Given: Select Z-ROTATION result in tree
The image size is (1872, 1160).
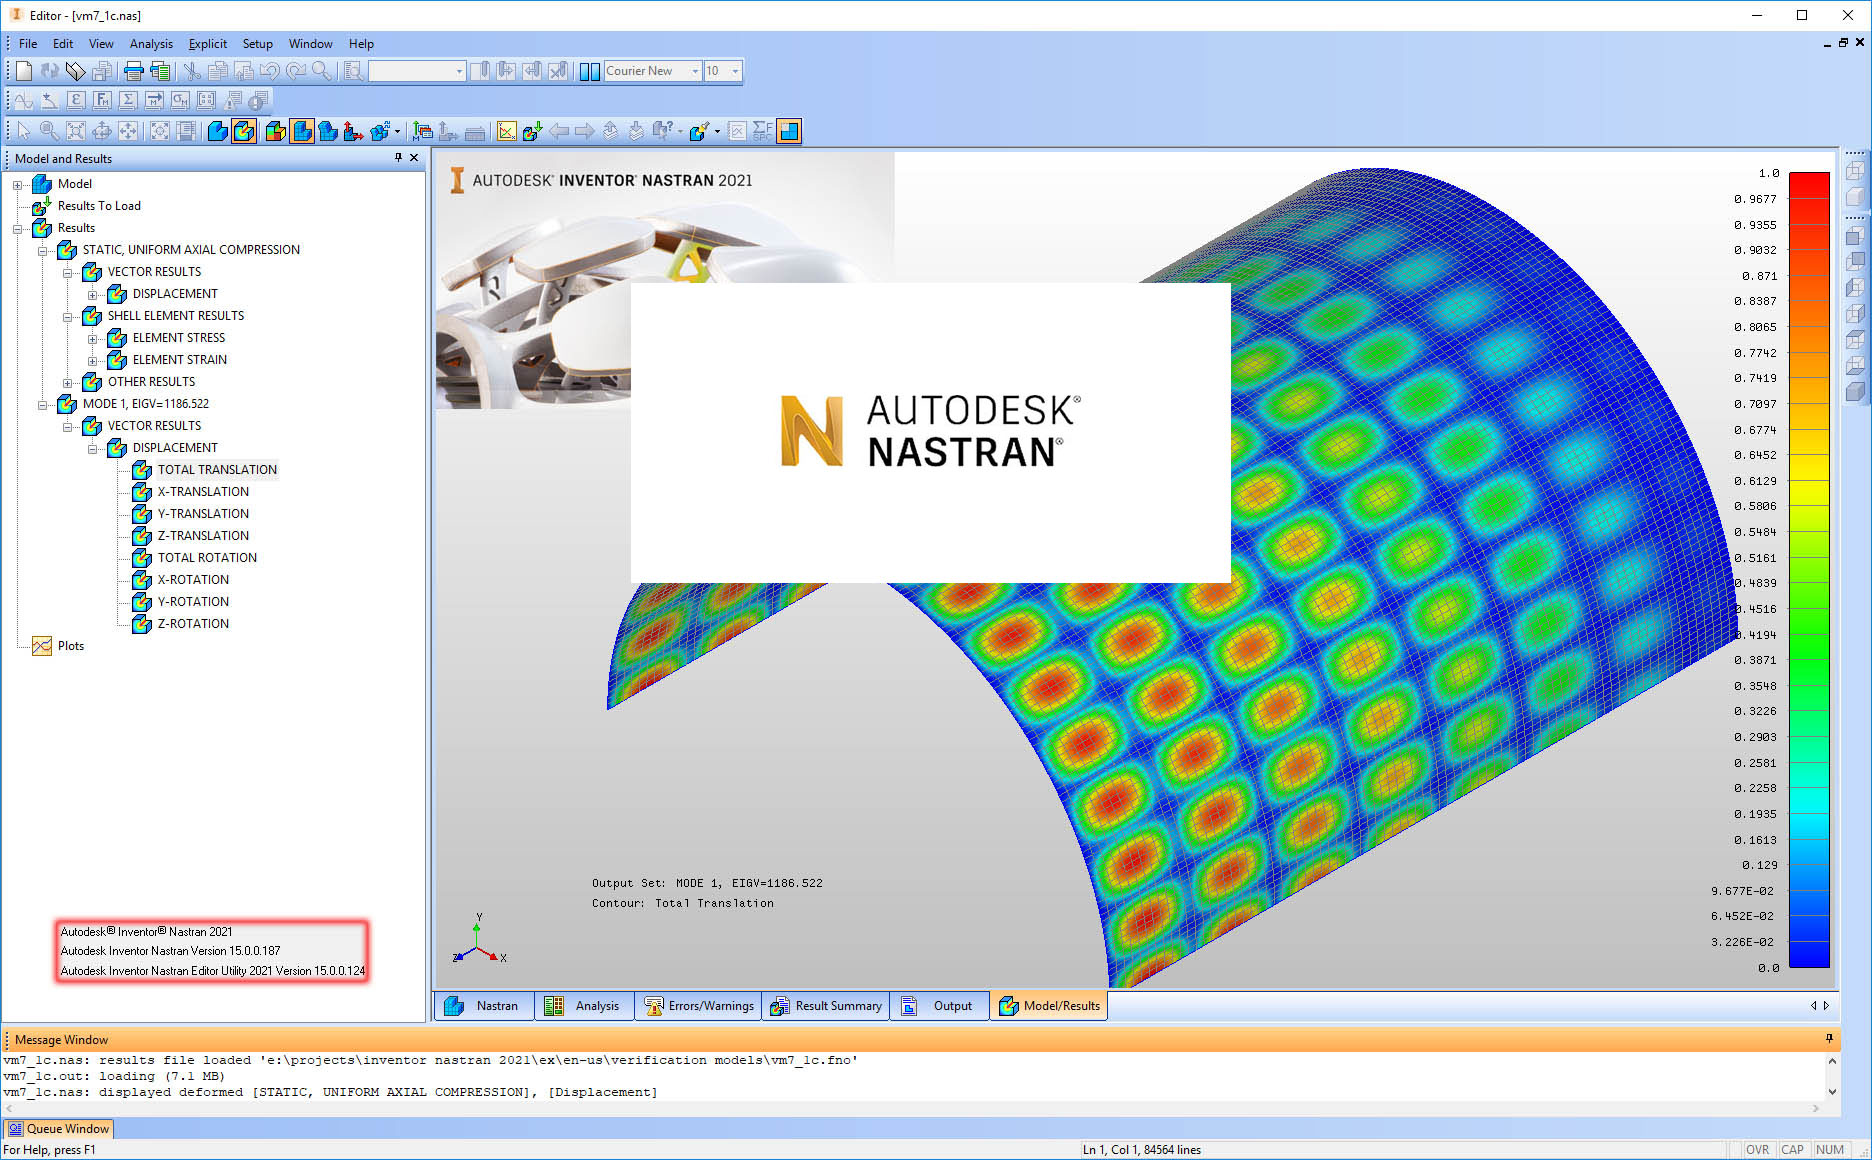Looking at the screenshot, I should [x=193, y=624].
